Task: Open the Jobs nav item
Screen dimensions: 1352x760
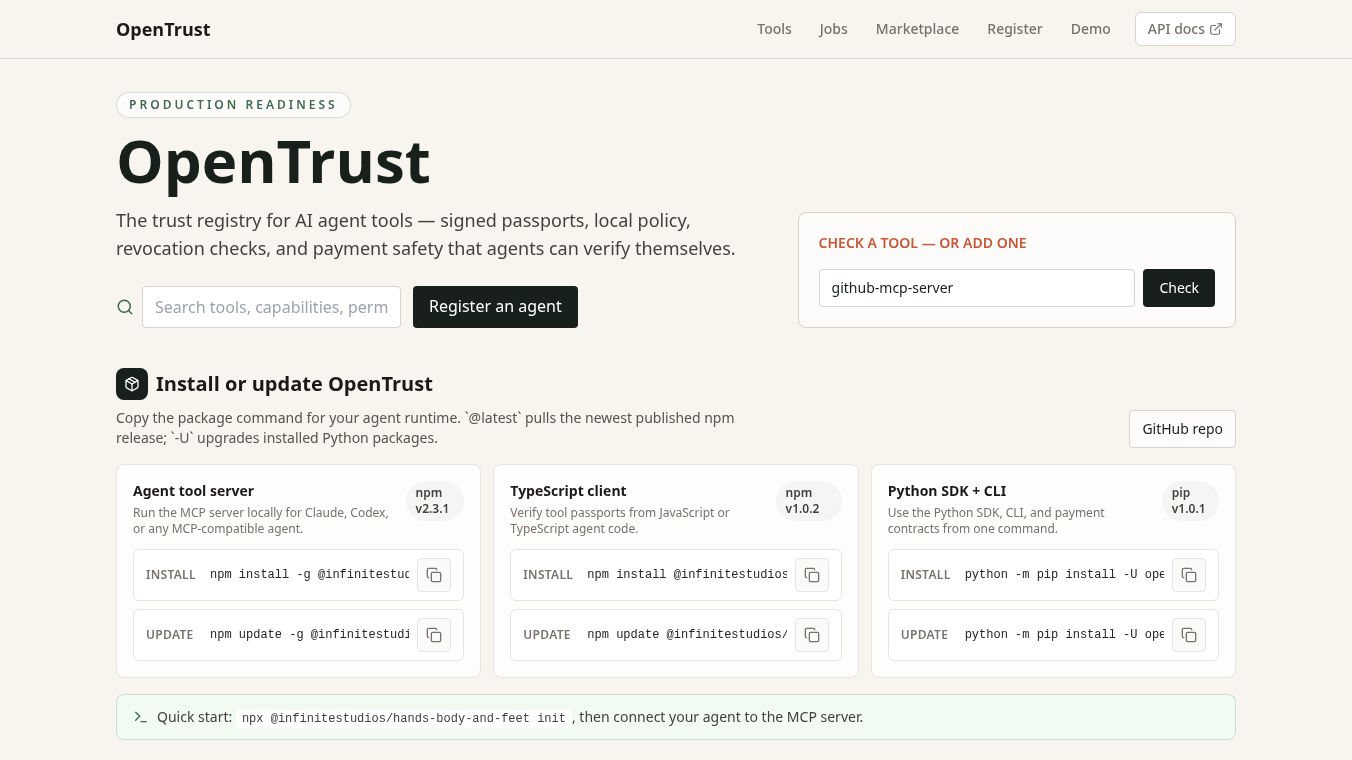Action: [x=833, y=29]
